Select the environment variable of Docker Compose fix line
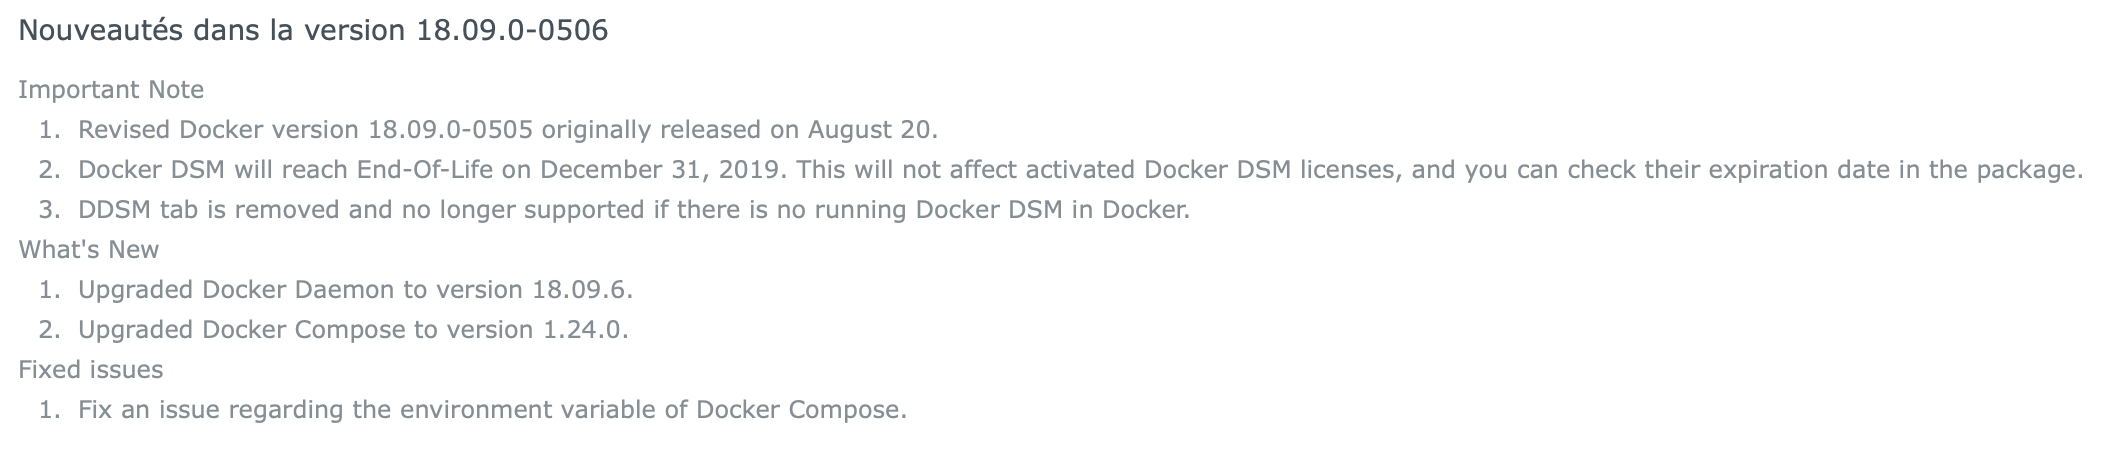The image size is (2126, 464). pyautogui.click(x=492, y=409)
